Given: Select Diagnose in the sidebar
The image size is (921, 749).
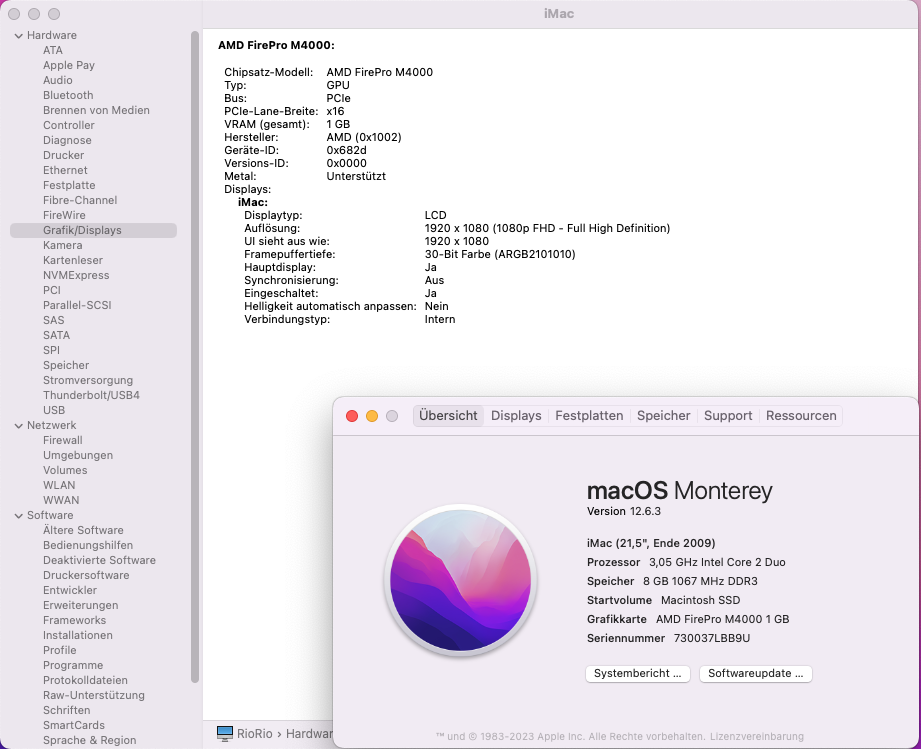Looking at the screenshot, I should pos(67,140).
